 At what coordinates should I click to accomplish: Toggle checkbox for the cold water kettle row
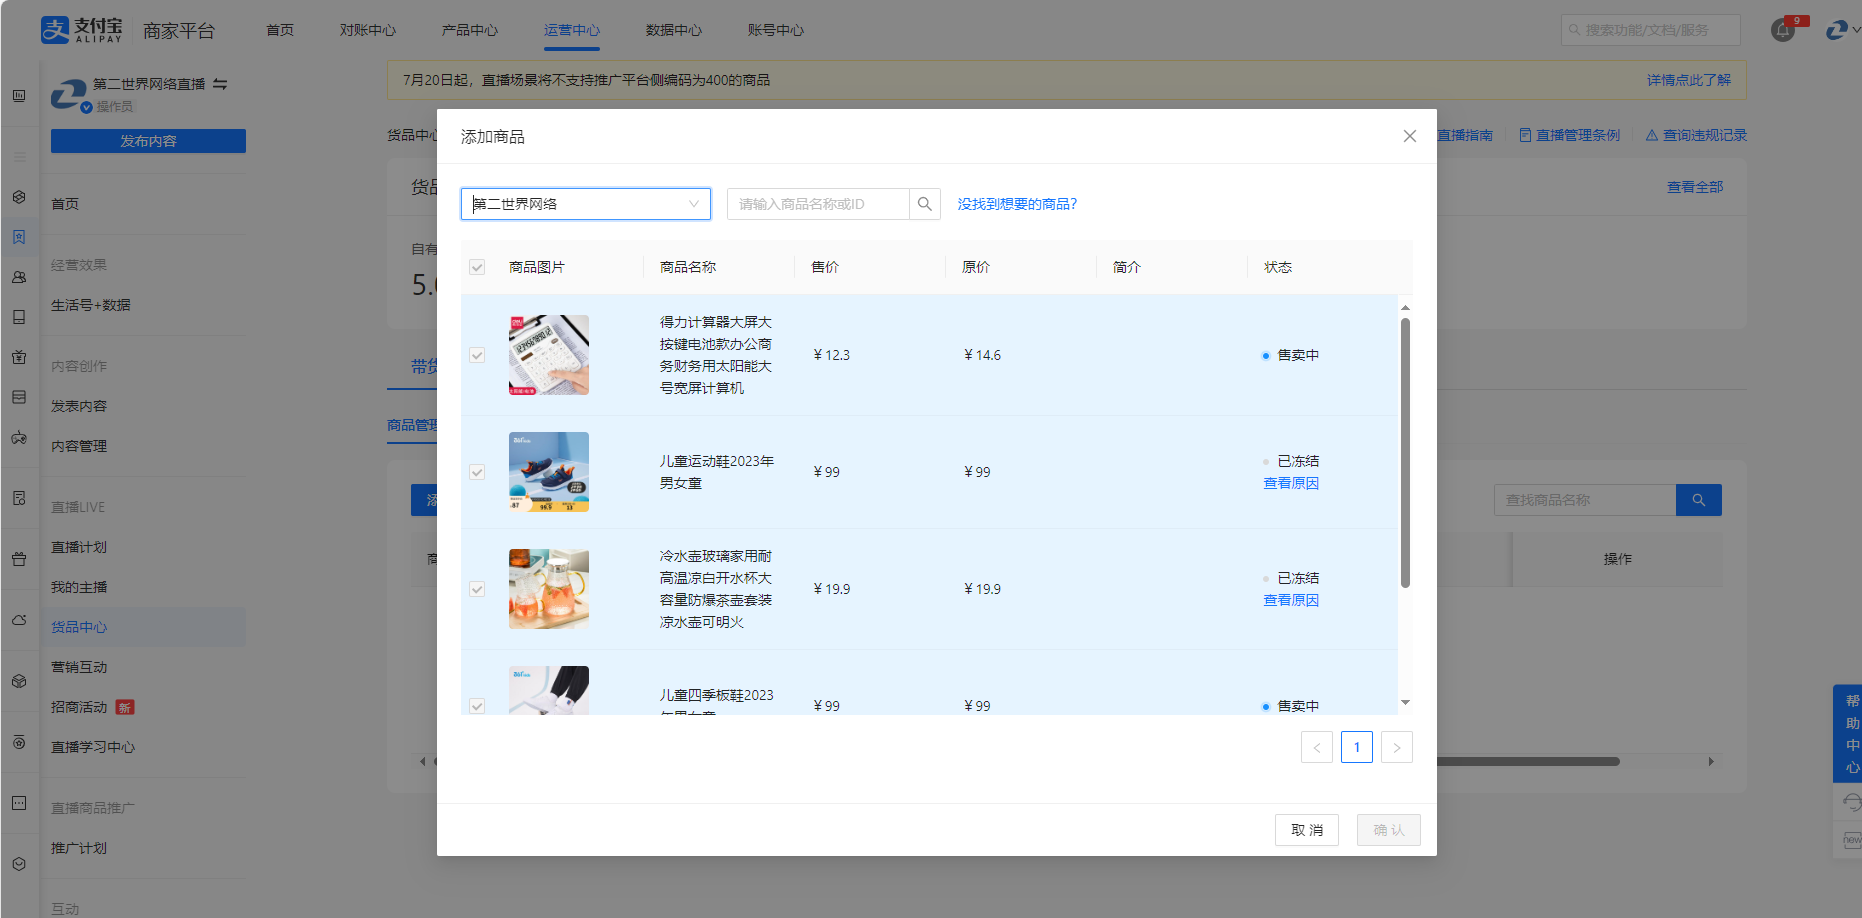(477, 589)
